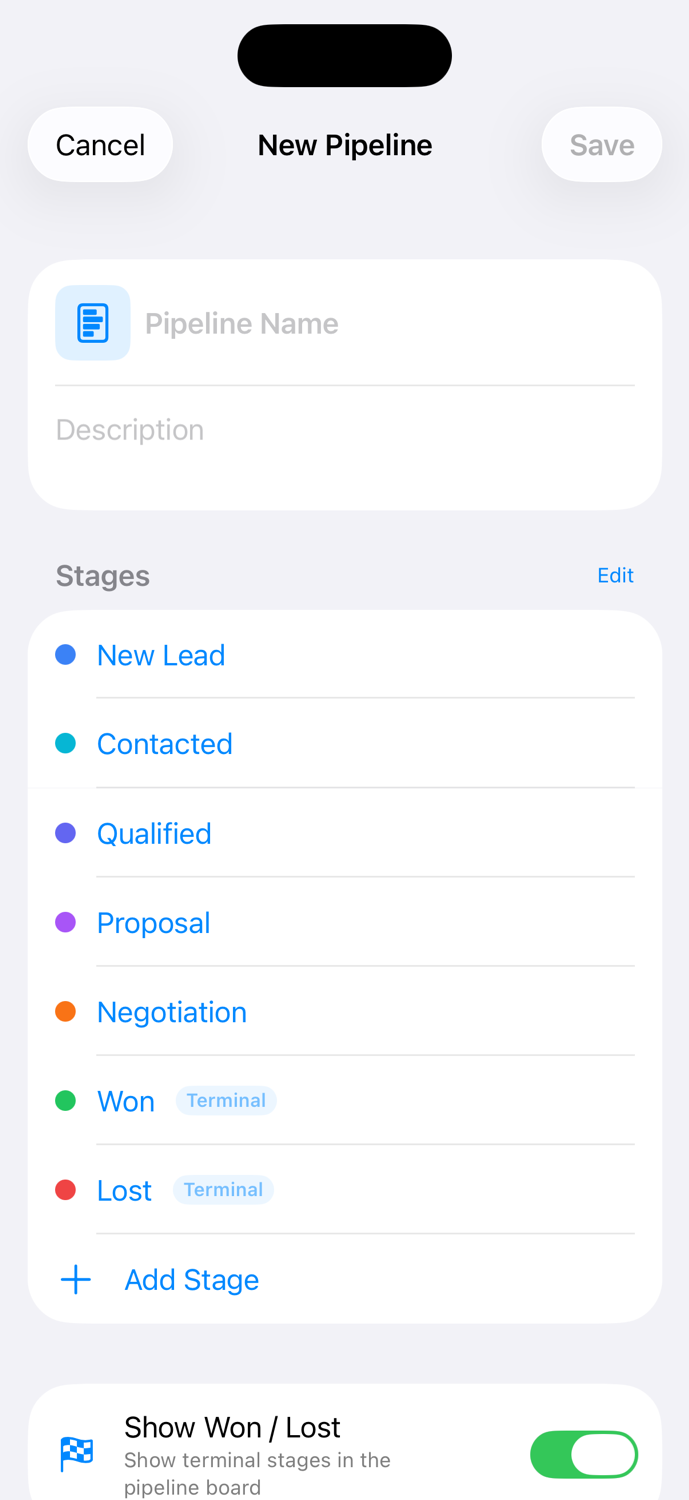This screenshot has width=689, height=1500.
Task: Edit the Stages list
Action: pos(616,574)
